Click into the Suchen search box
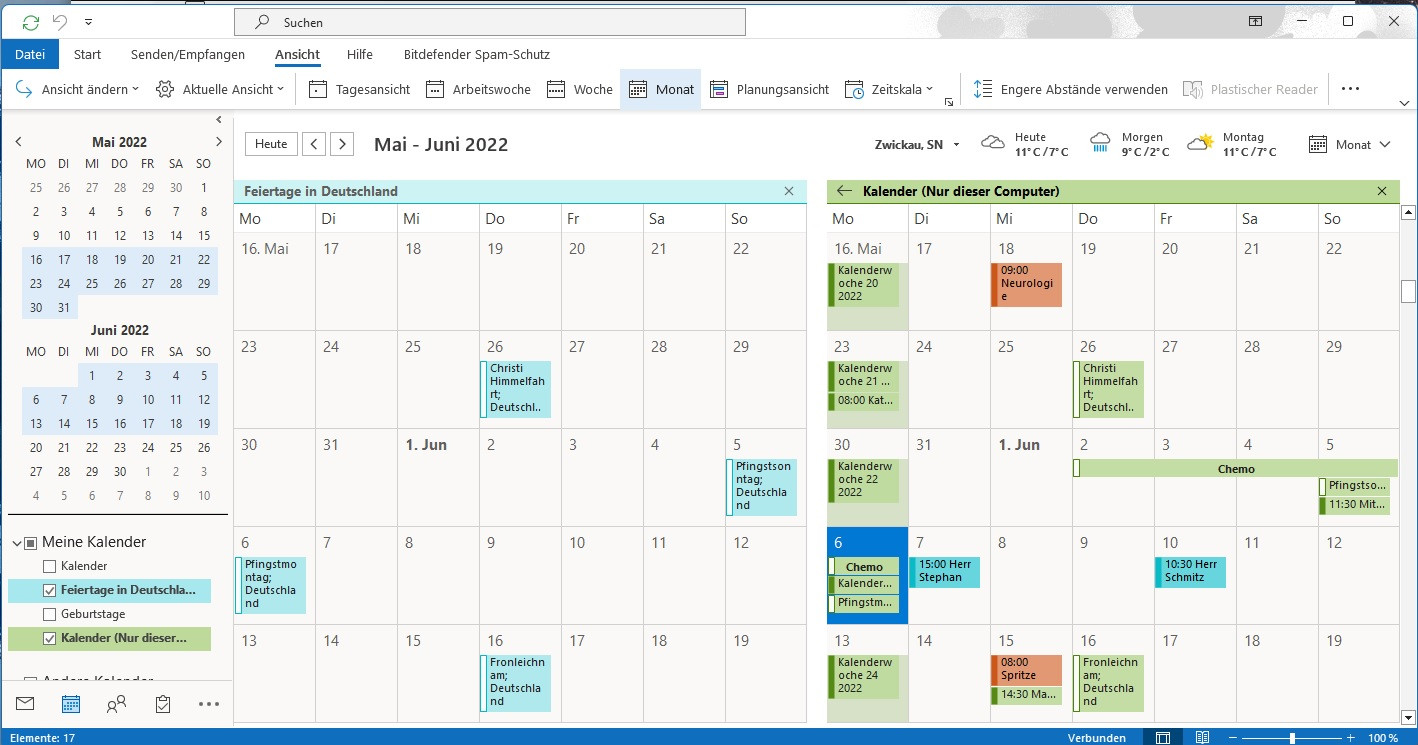 coord(490,22)
